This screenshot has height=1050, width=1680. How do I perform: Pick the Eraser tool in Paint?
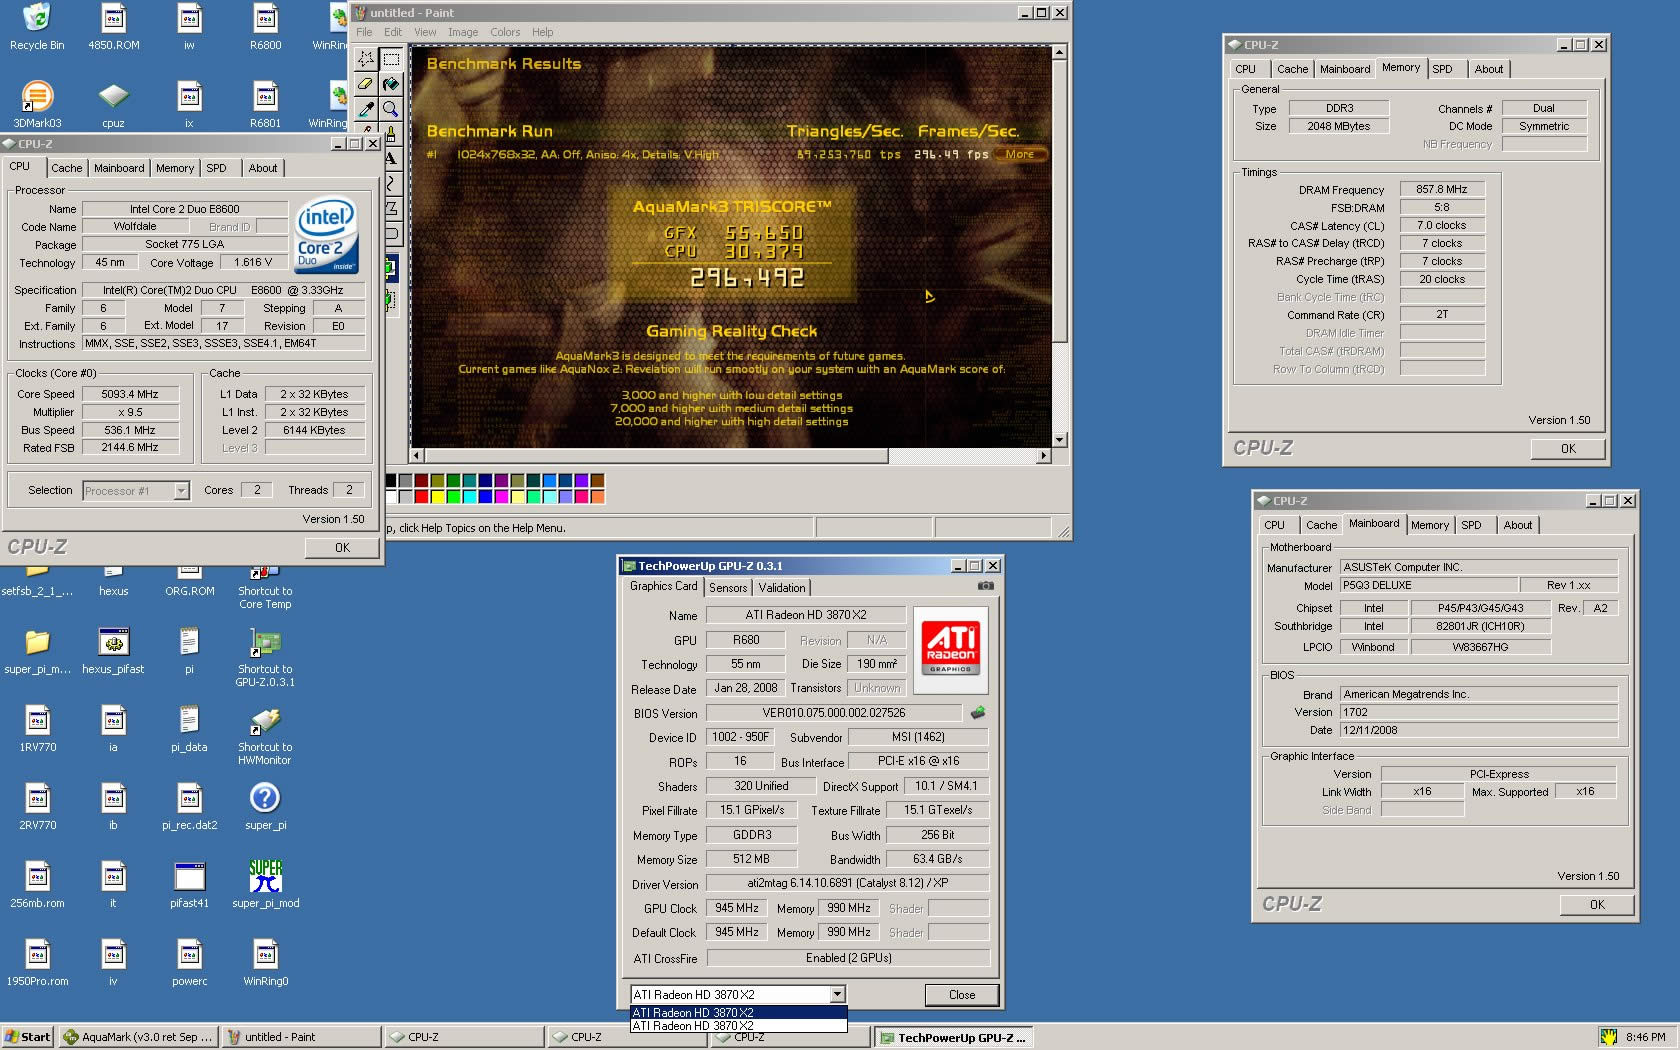coord(366,84)
